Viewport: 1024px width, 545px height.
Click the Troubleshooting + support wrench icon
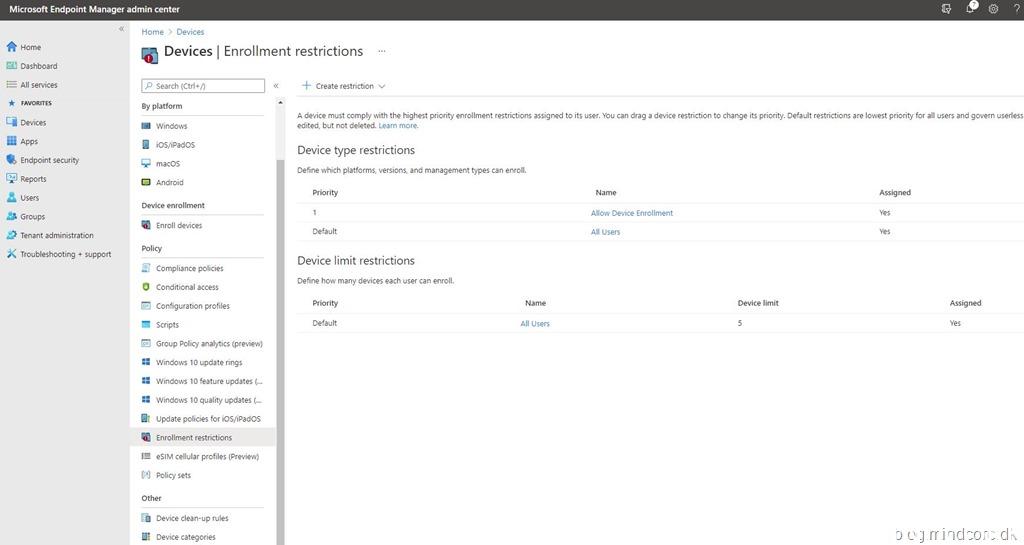(x=12, y=254)
